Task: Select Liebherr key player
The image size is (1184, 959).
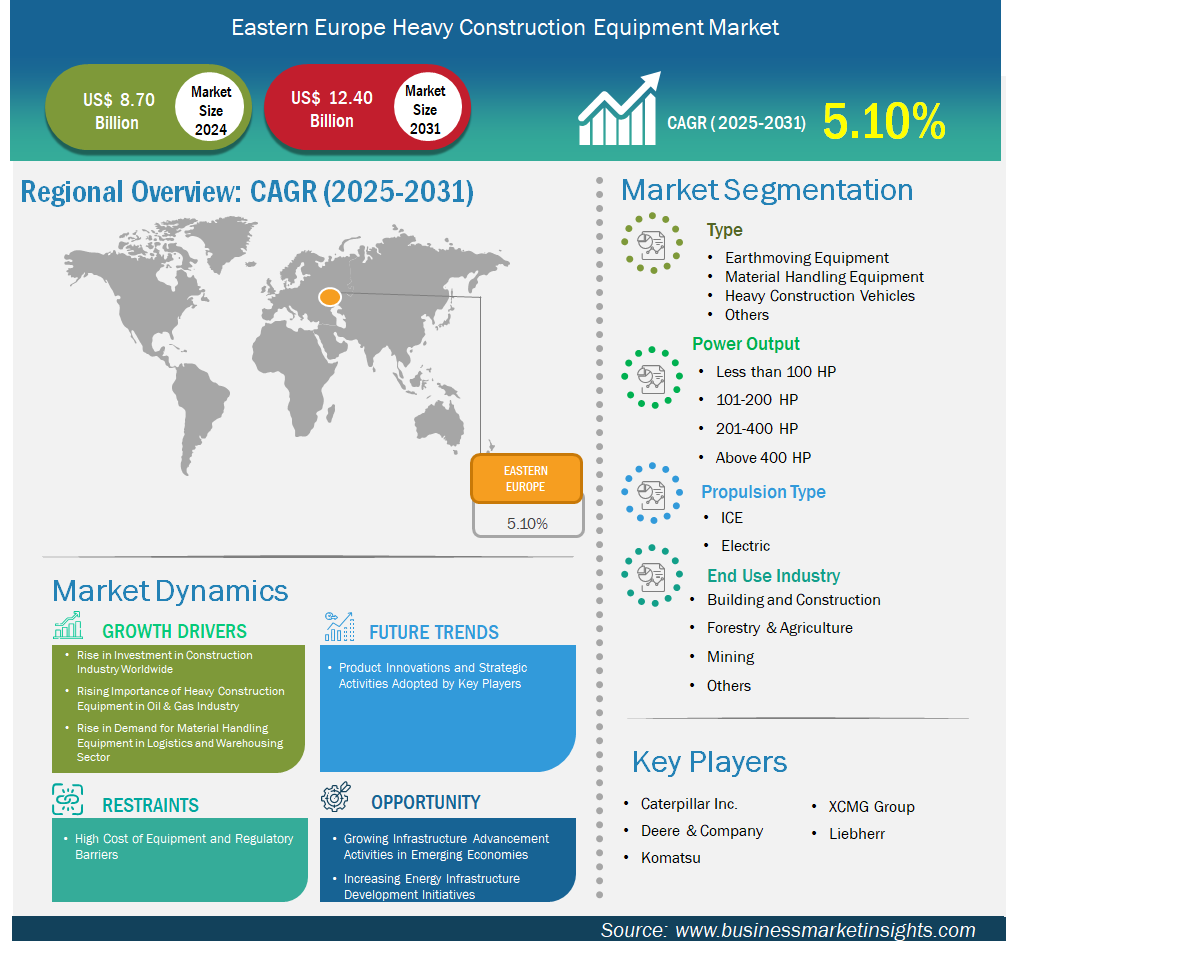Action: [856, 834]
